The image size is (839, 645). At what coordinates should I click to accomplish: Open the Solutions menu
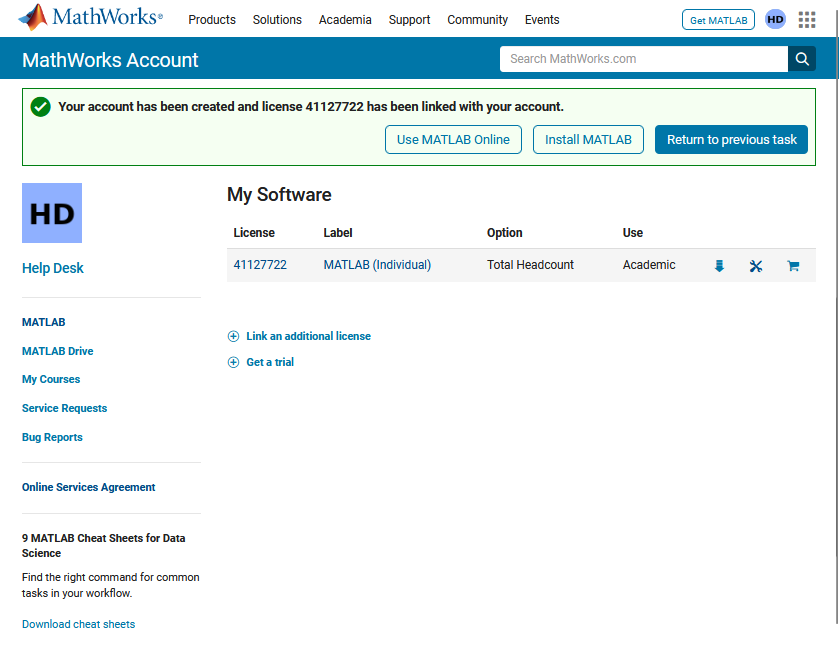pyautogui.click(x=277, y=20)
